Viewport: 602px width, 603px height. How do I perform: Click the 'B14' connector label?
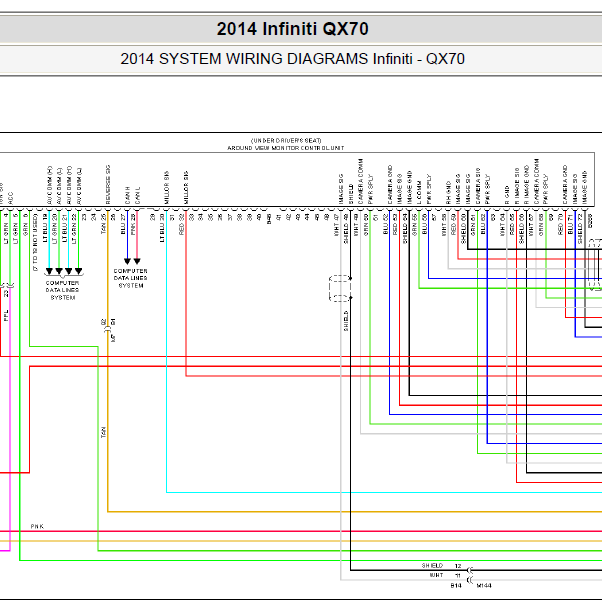tap(456, 586)
